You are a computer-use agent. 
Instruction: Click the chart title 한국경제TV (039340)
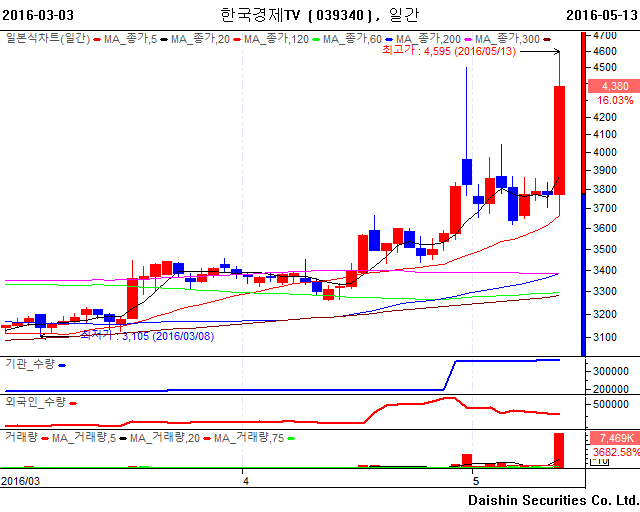pyautogui.click(x=296, y=15)
